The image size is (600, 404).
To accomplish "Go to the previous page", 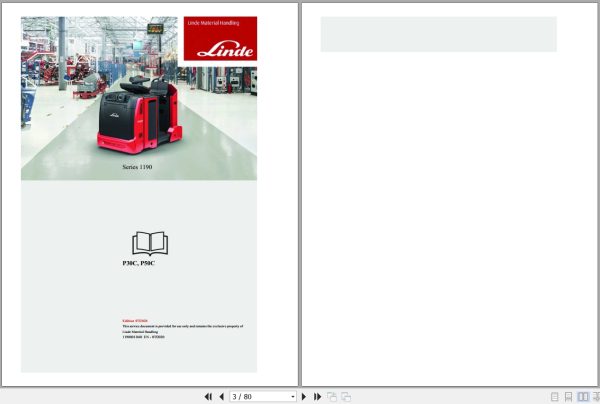I will (x=222, y=397).
